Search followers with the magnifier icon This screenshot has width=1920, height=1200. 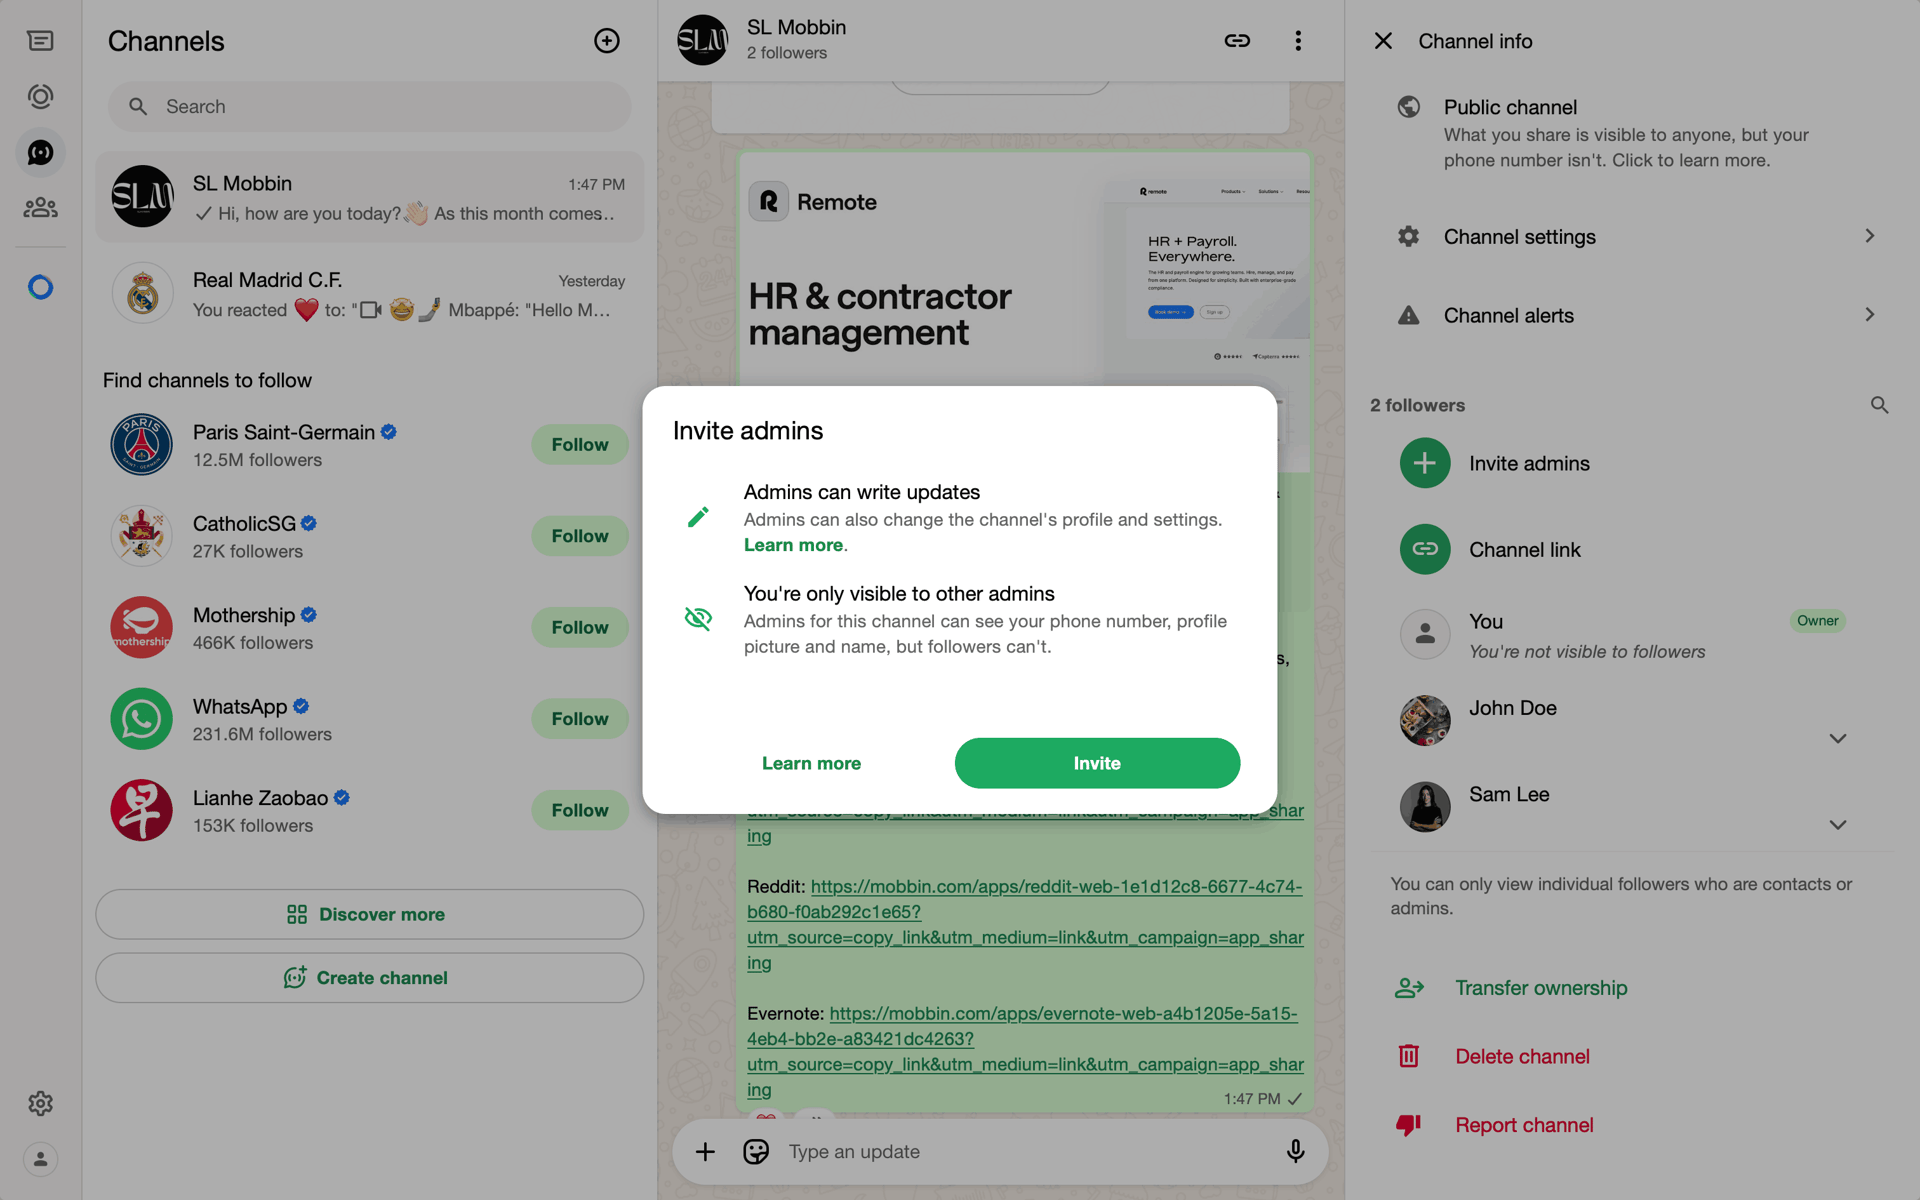[1879, 405]
